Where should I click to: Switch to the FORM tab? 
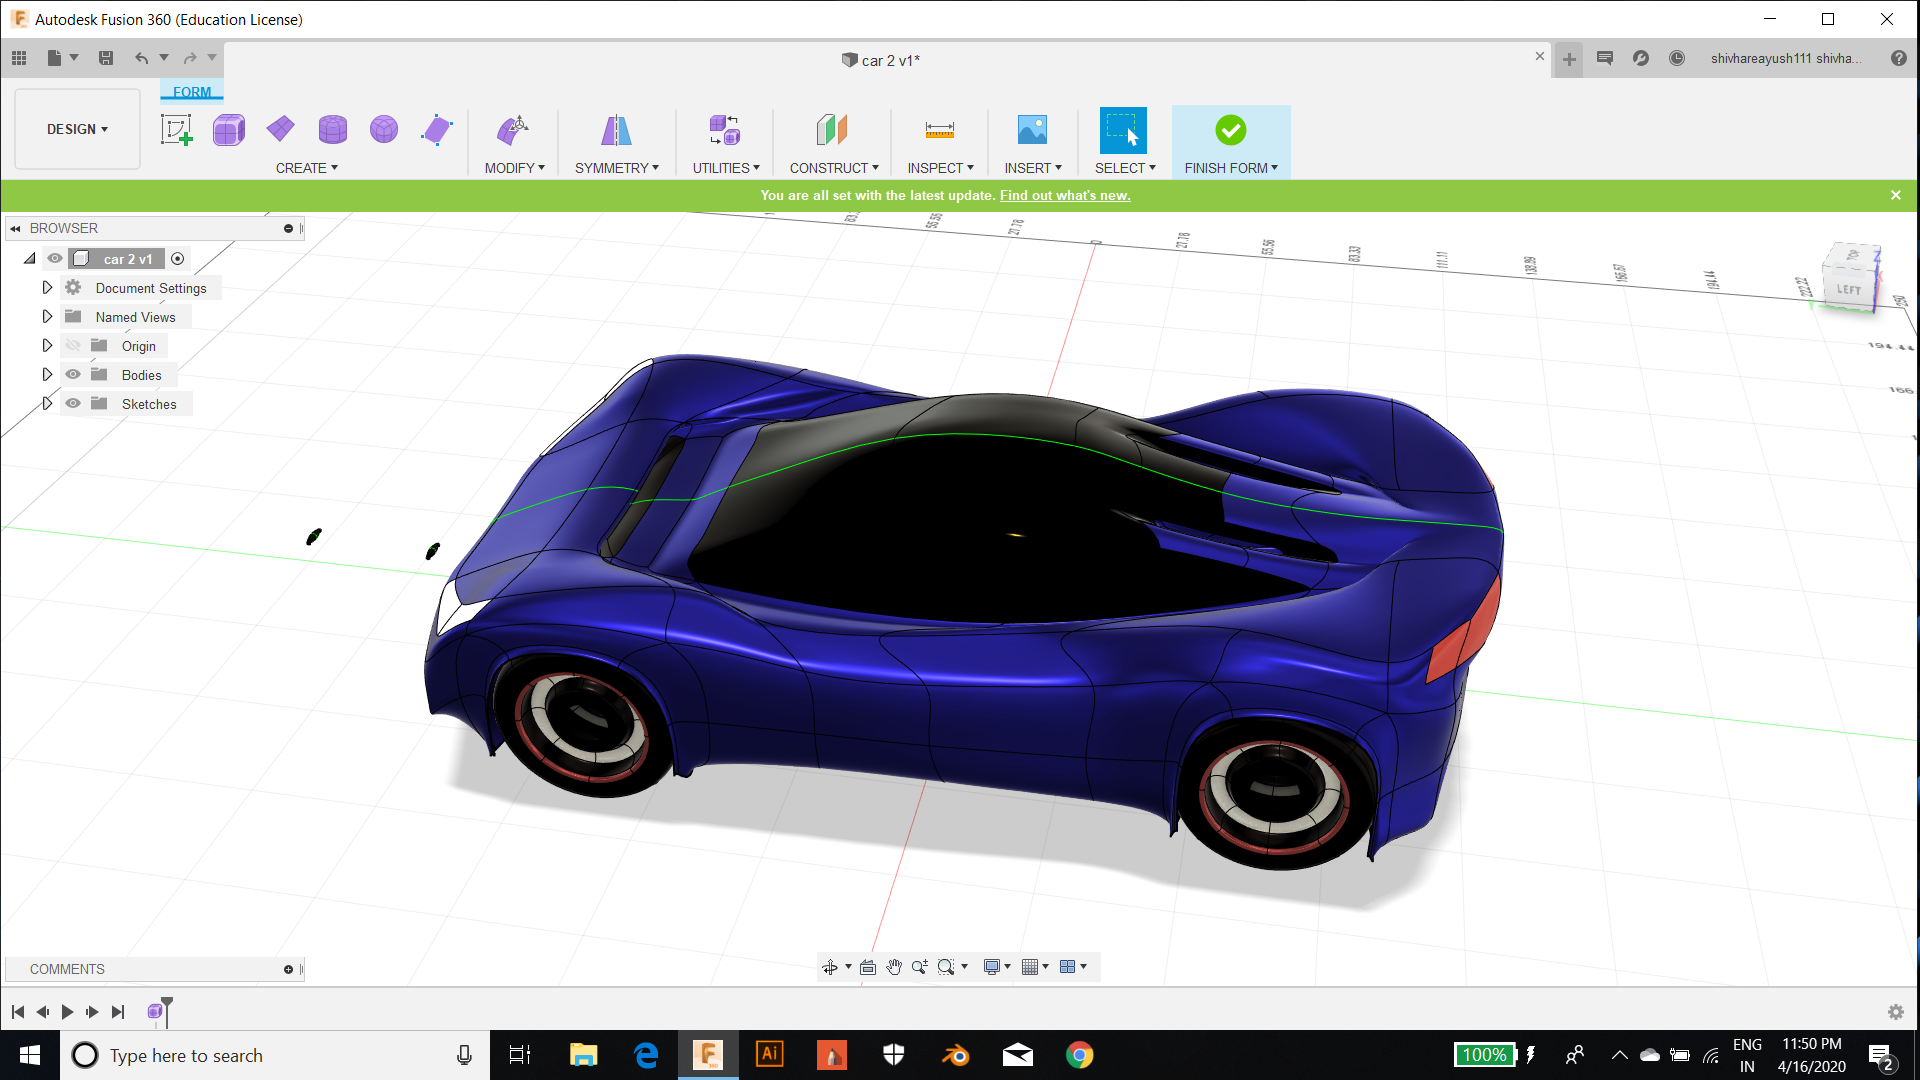click(x=191, y=91)
